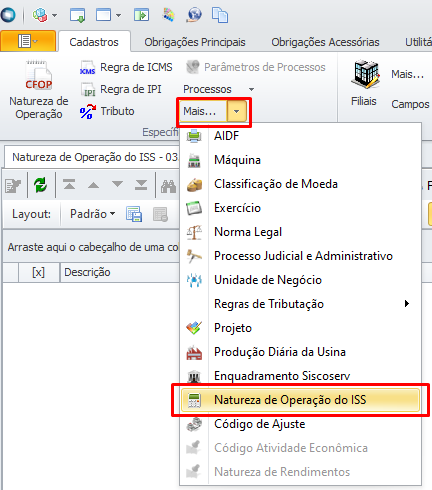
Task: Select Código de Ajuste menu item
Action: pos(301,424)
